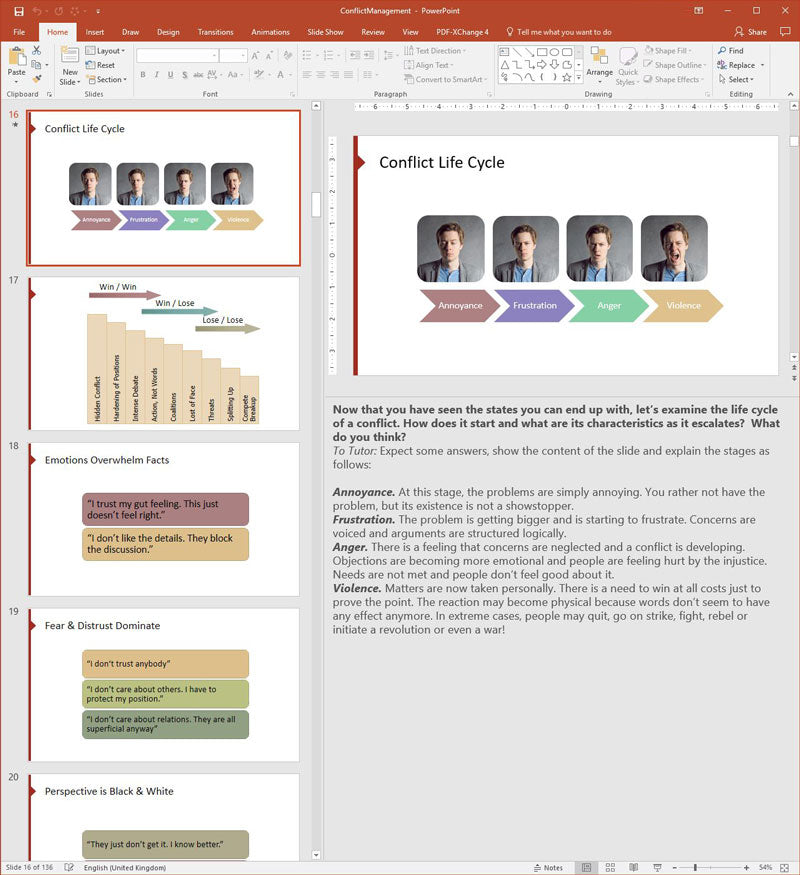Collapse the ribbon
The height and width of the screenshot is (875, 800).
791,94
